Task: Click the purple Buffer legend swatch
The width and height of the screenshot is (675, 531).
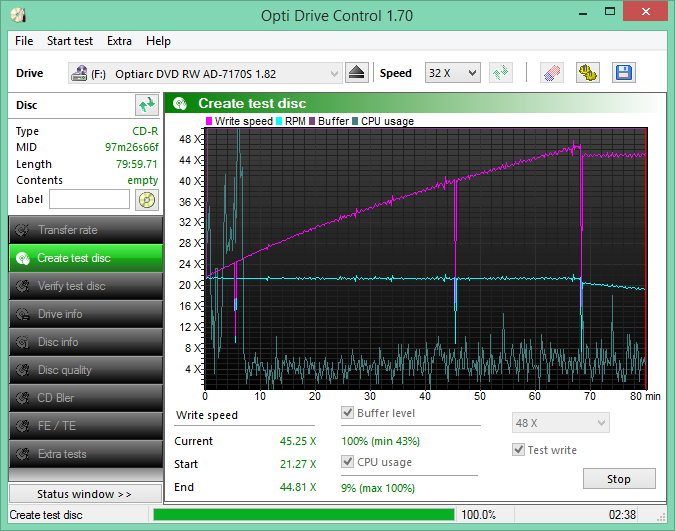Action: pyautogui.click(x=312, y=121)
